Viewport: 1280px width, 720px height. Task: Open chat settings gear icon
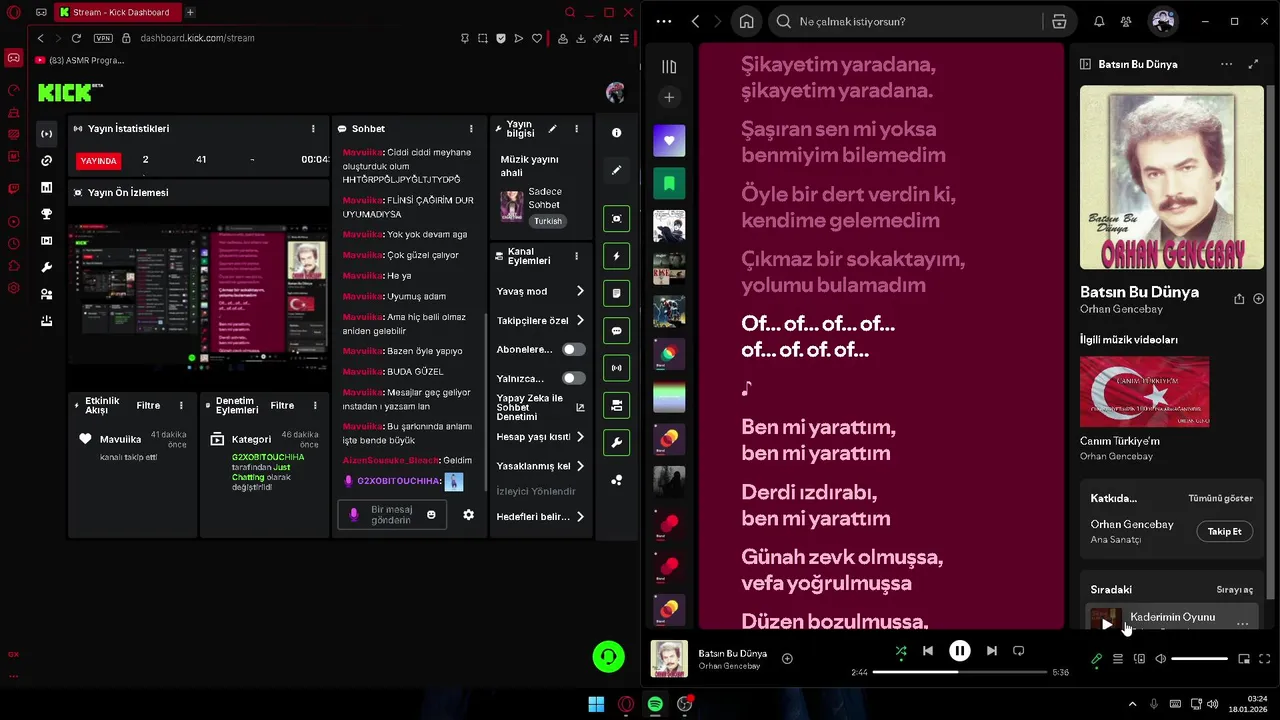click(x=468, y=515)
